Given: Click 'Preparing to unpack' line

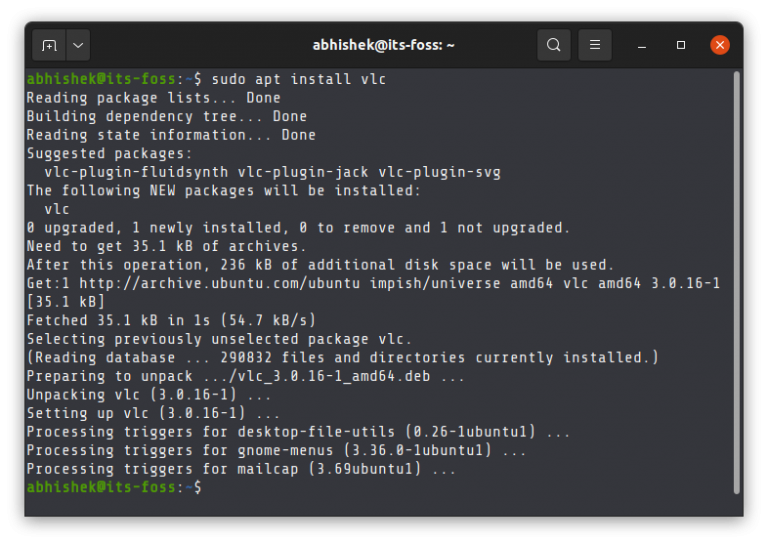Looking at the screenshot, I should 246,377.
